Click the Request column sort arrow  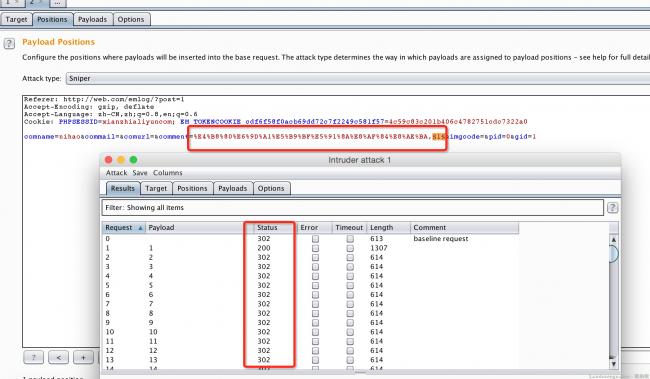click(x=140, y=228)
